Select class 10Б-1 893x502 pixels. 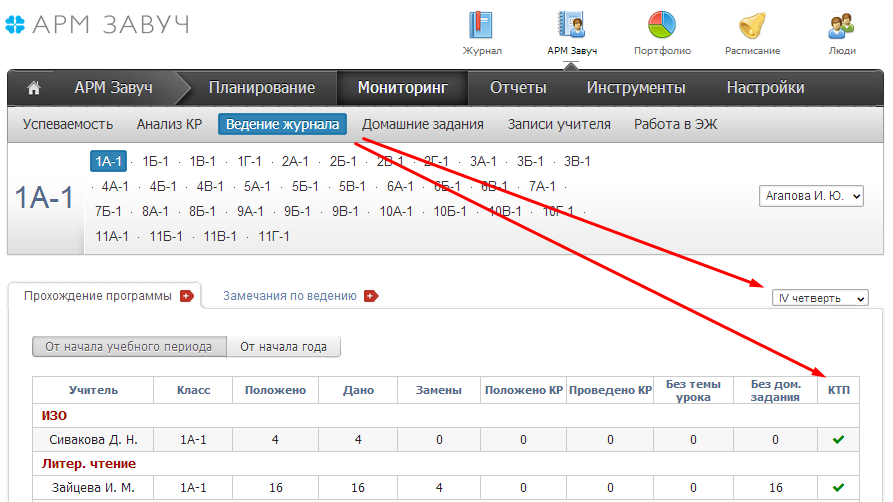pos(450,211)
